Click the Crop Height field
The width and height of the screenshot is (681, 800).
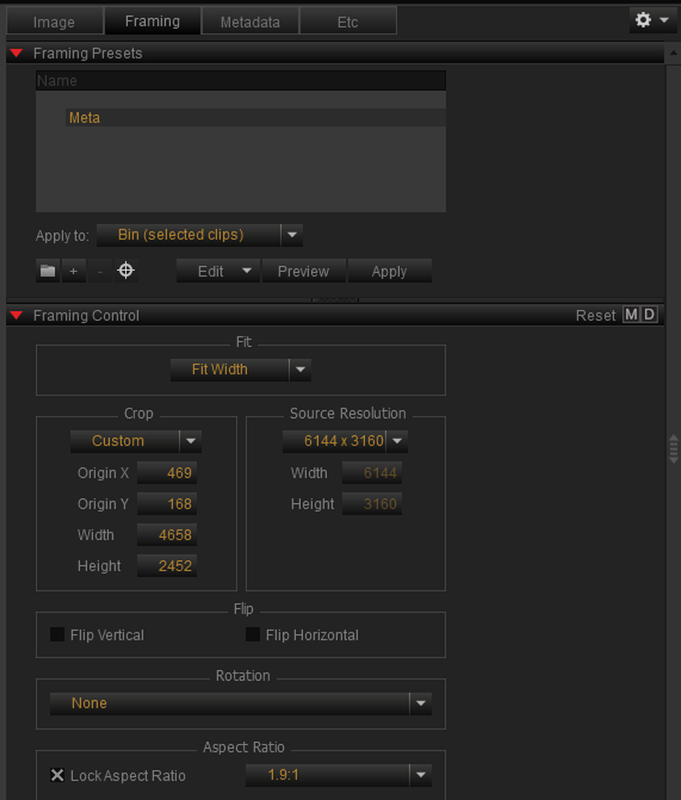(x=167, y=566)
